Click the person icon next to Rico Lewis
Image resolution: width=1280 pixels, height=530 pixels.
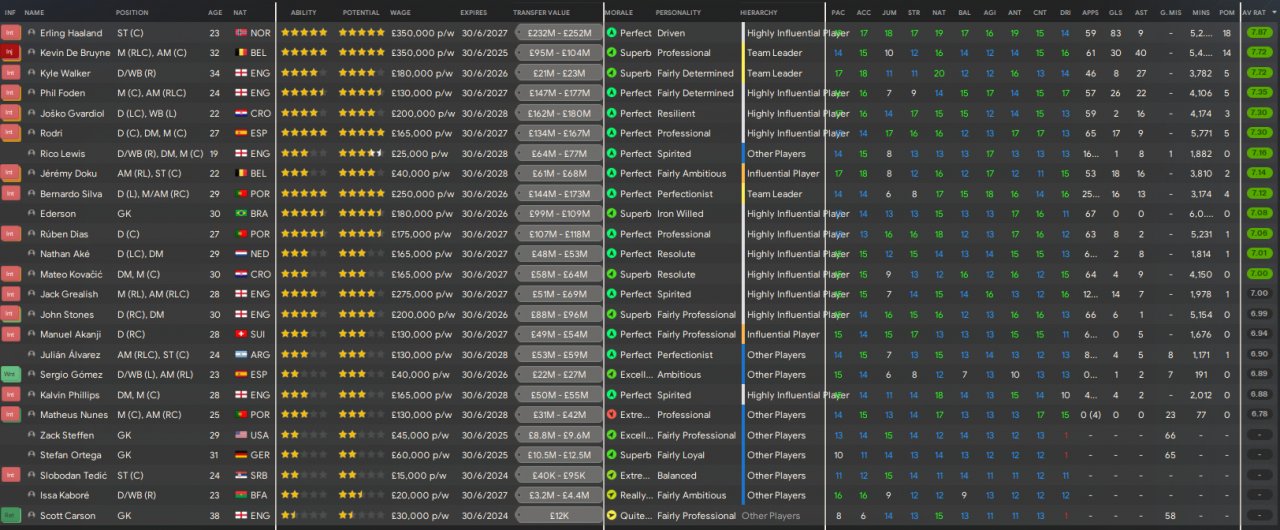[x=32, y=153]
